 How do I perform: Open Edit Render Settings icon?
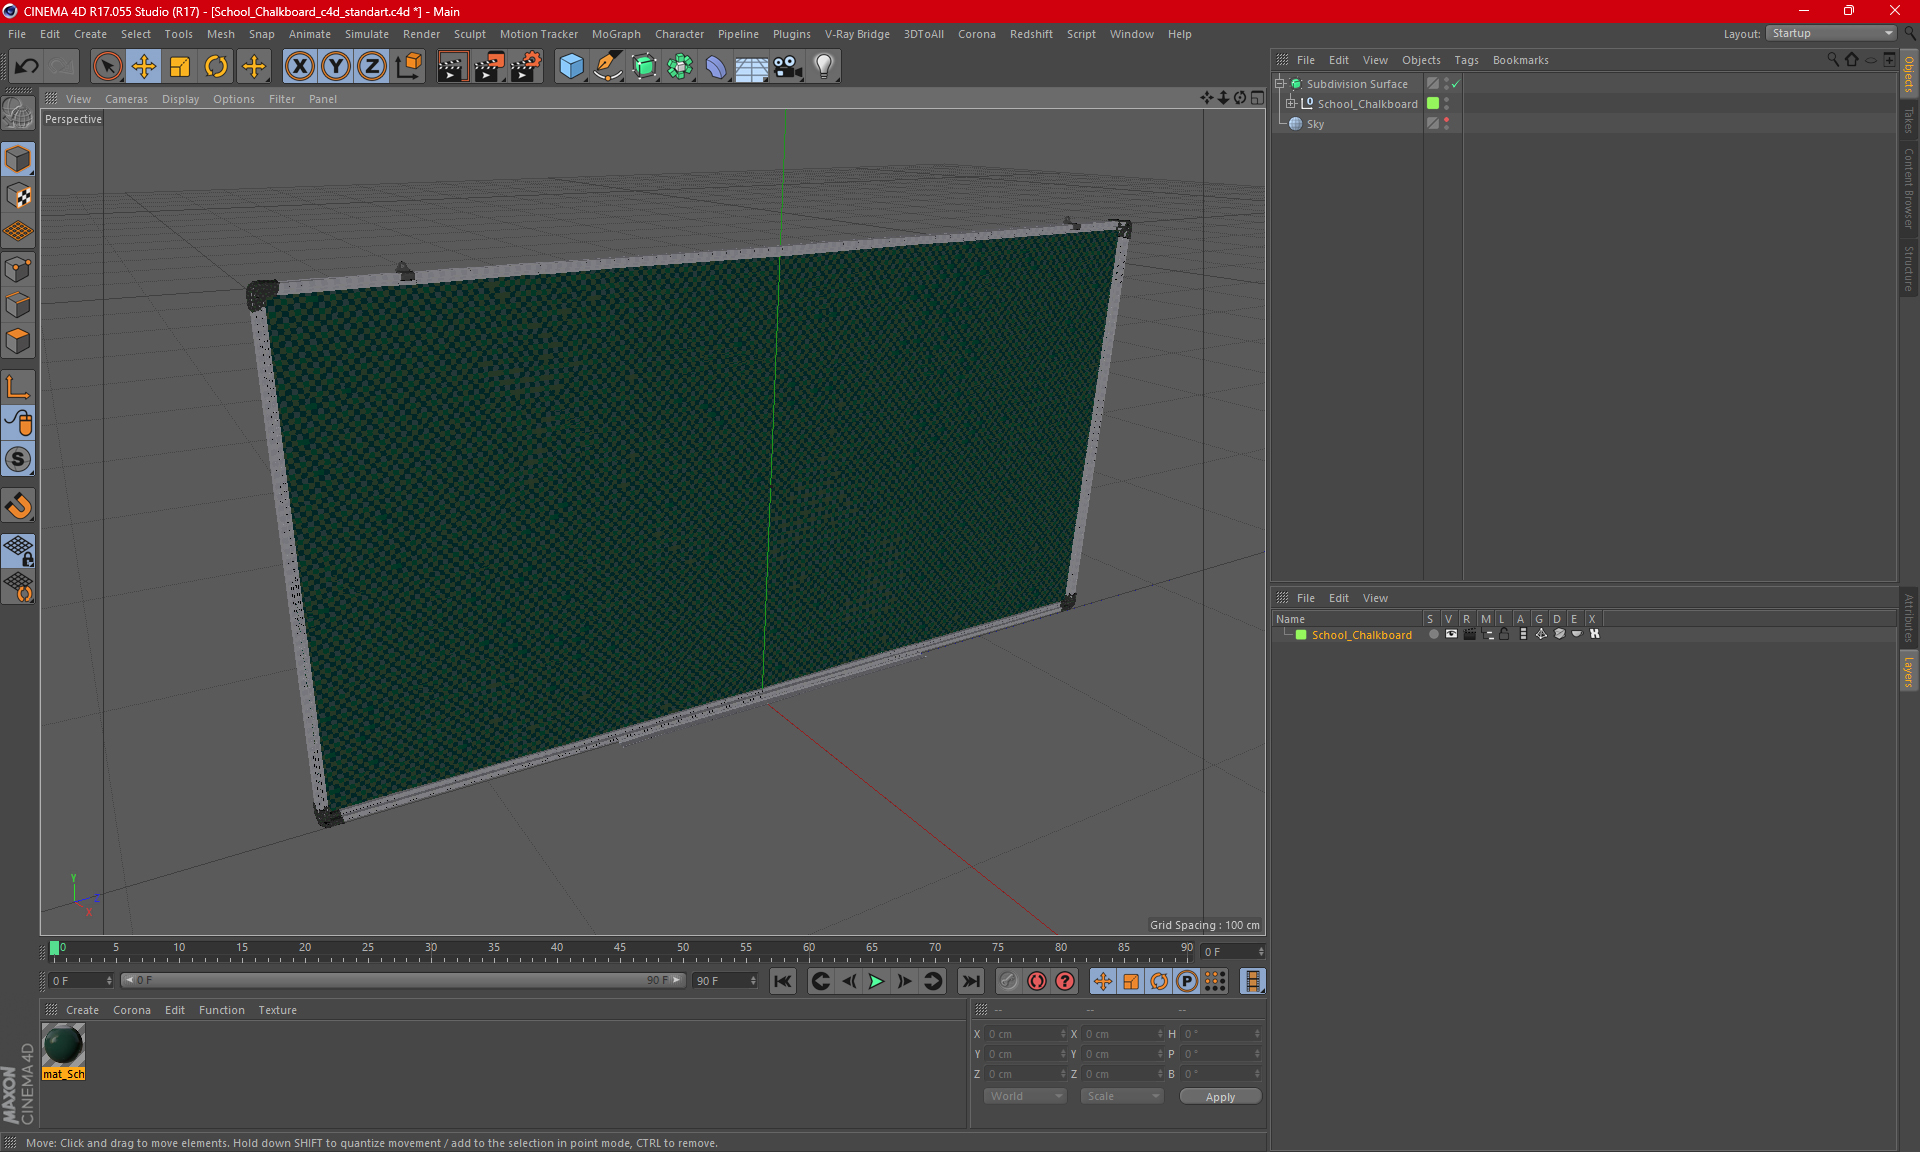[526, 66]
